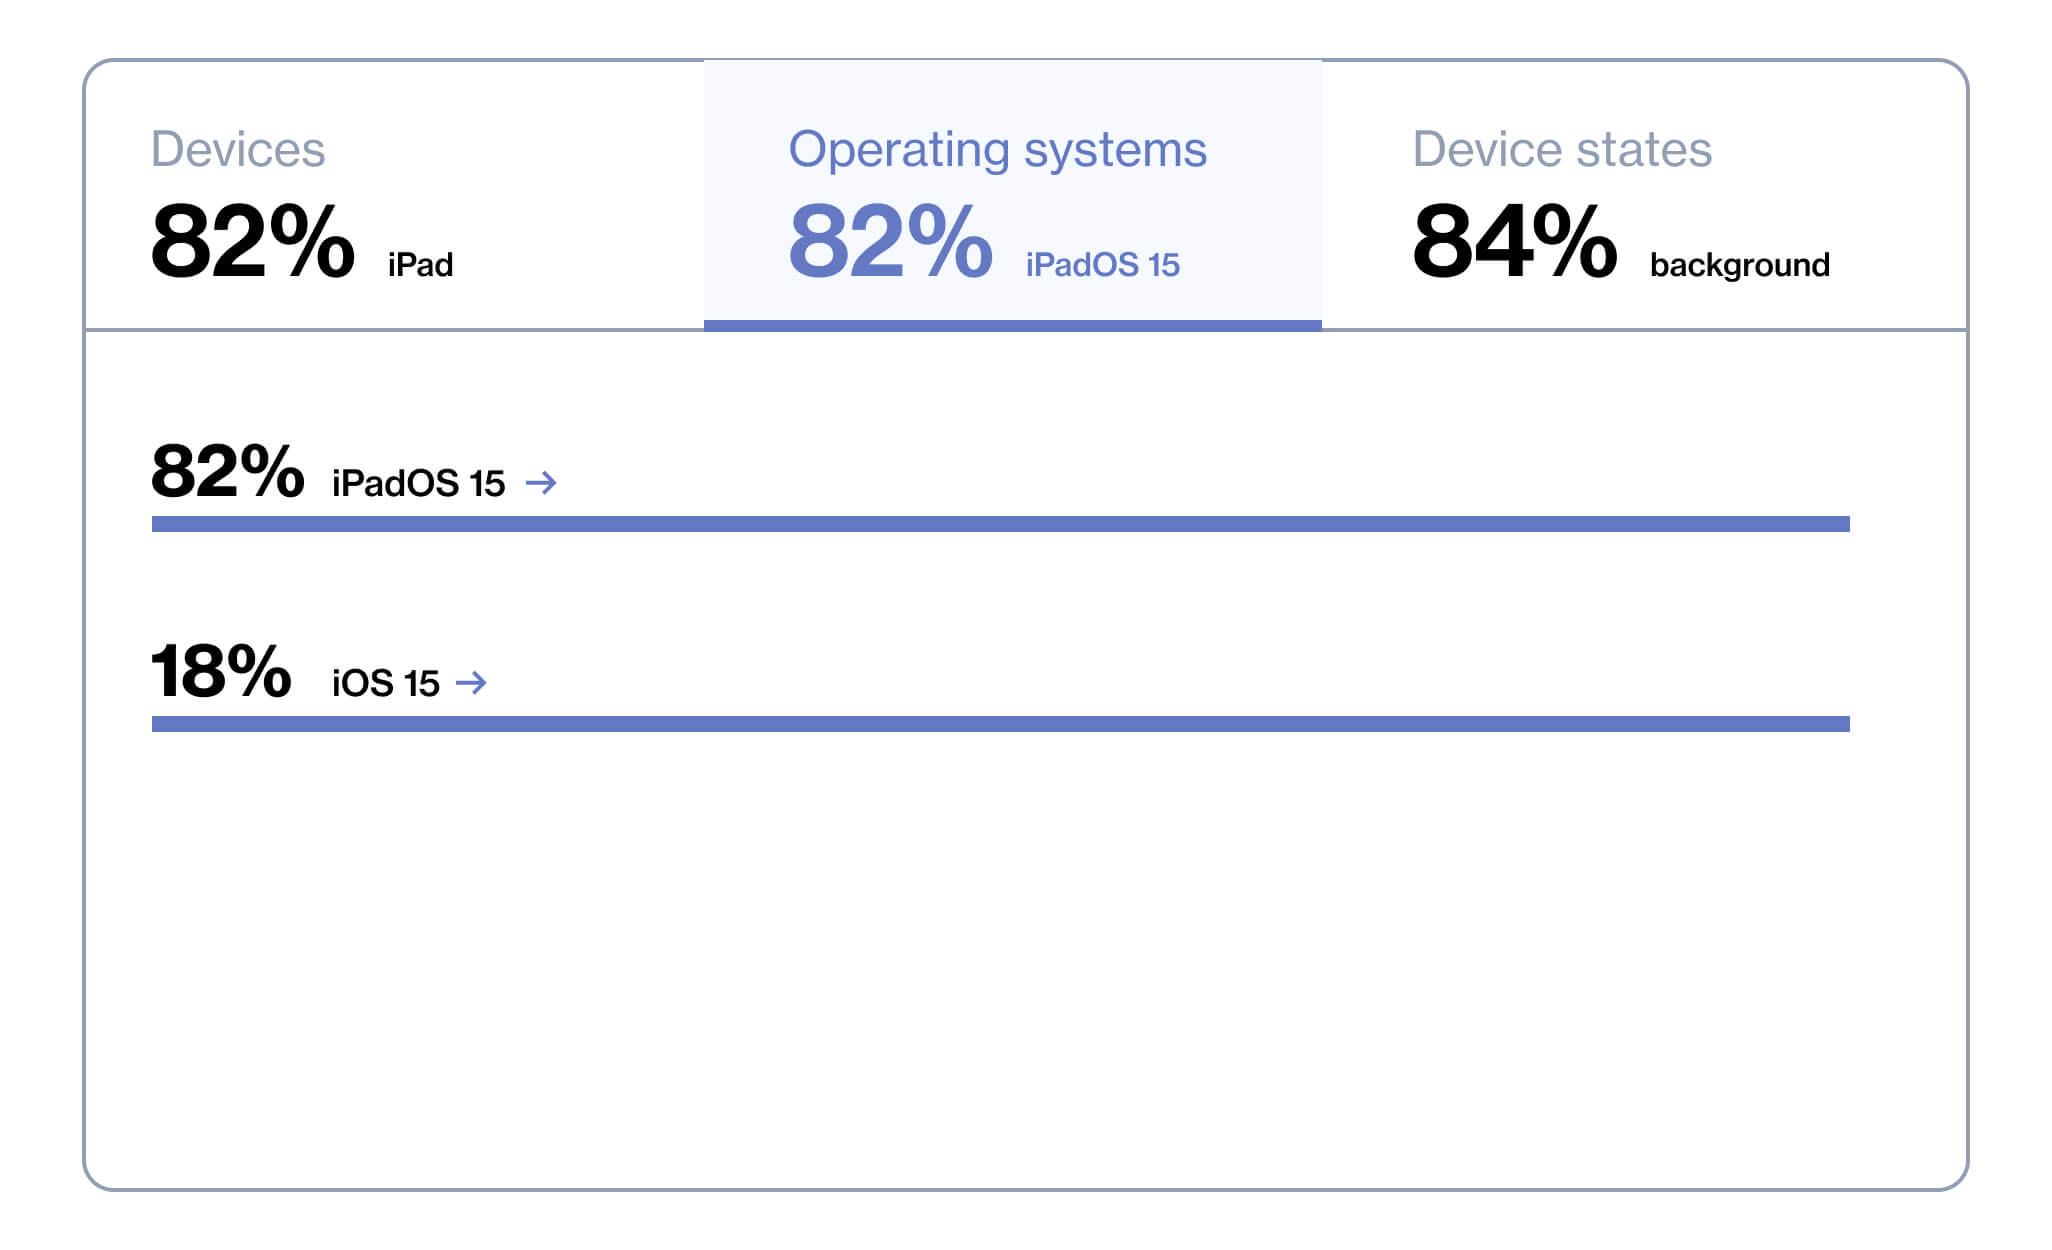Click the arrow next to iPadOS 15

coord(541,483)
